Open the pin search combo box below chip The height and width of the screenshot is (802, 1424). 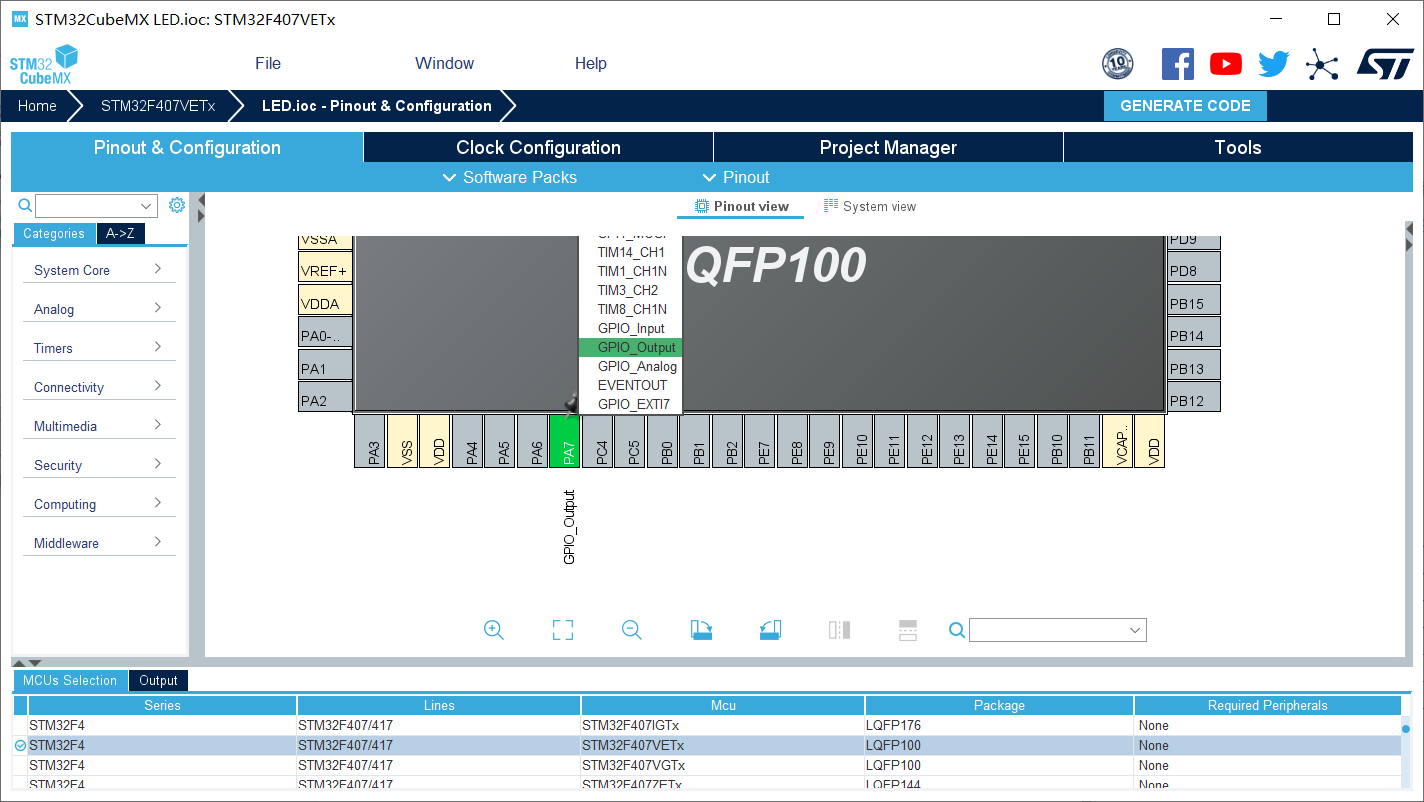click(x=1058, y=630)
